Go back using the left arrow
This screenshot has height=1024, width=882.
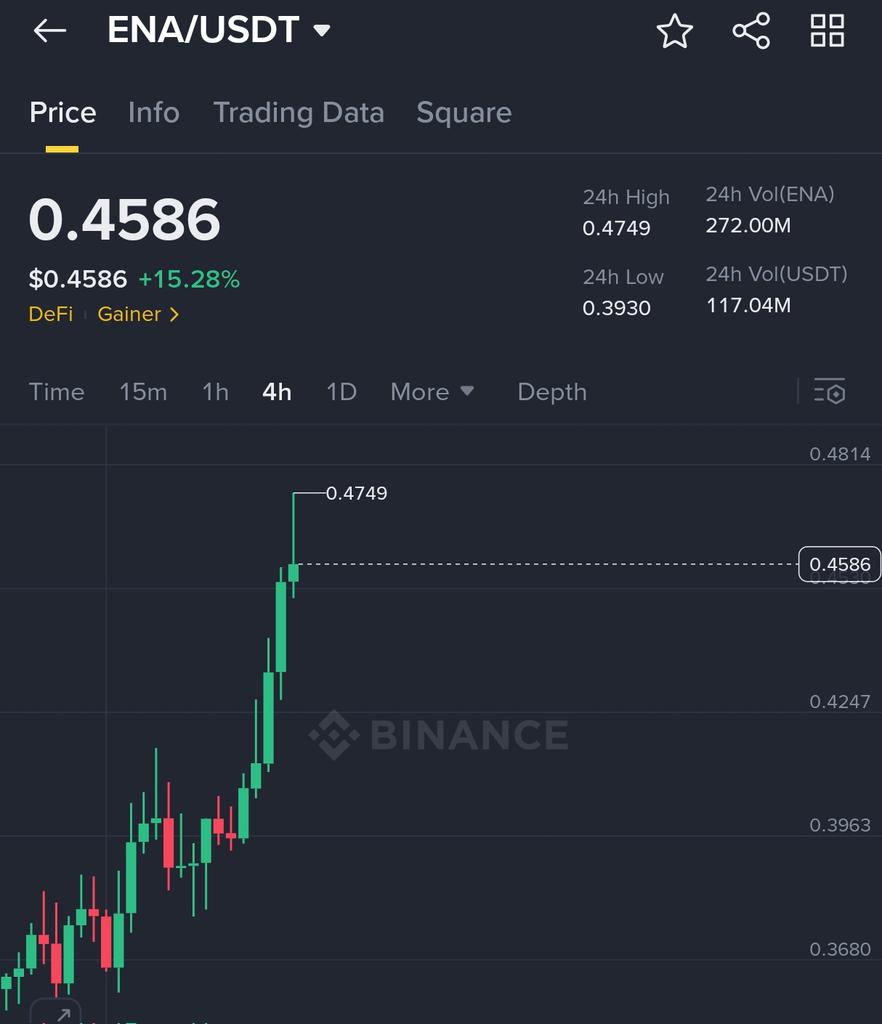pos(50,31)
